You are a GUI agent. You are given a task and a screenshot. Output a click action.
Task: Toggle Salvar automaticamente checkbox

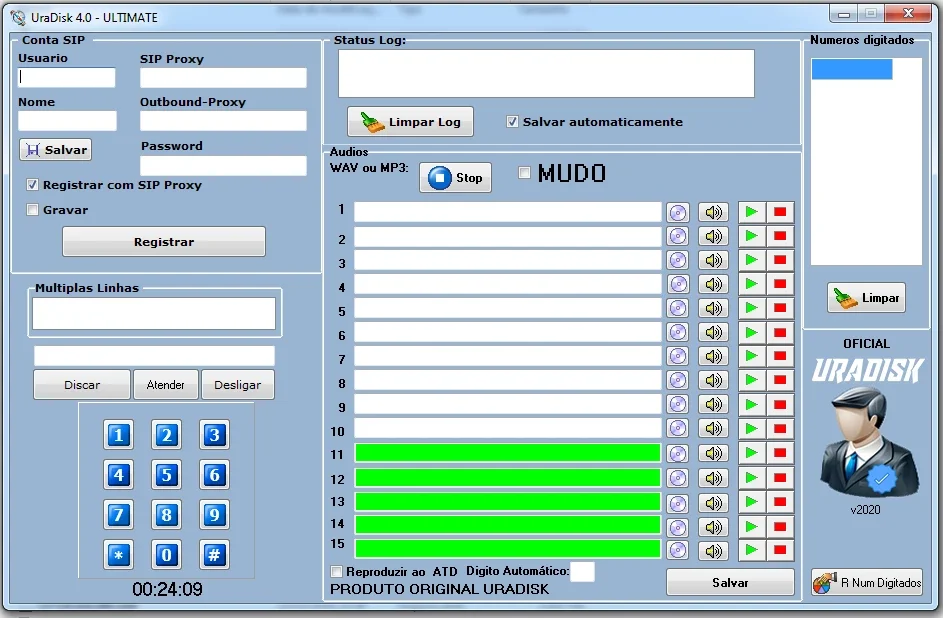[x=512, y=121]
